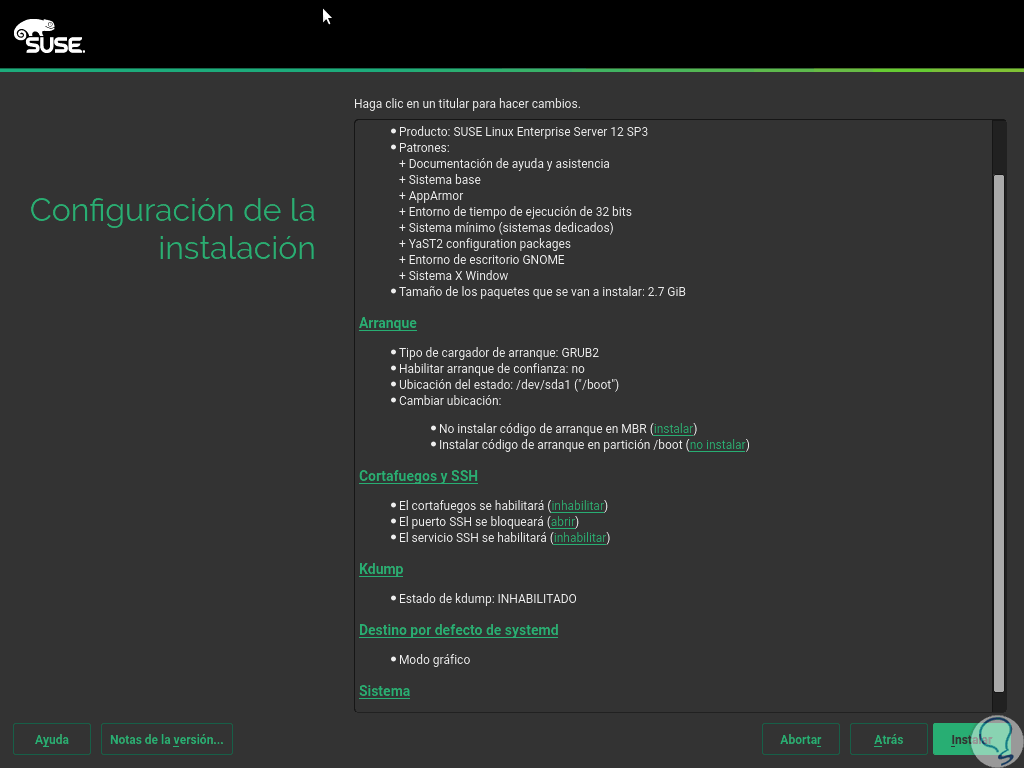Start installation with Instalar button
Viewport: 1024px width, 768px height.
click(971, 739)
